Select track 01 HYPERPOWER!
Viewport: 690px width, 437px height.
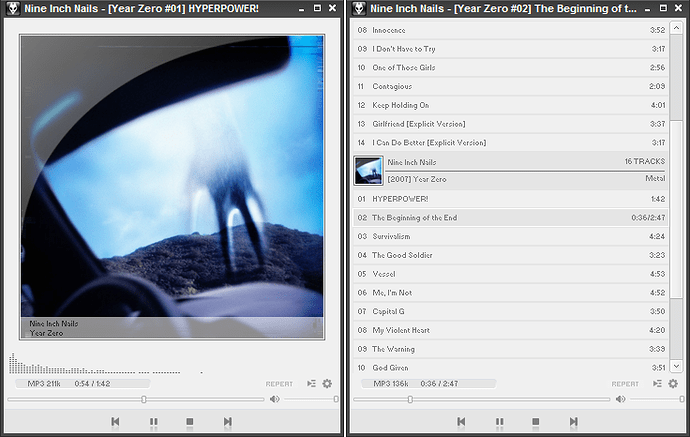(x=511, y=199)
